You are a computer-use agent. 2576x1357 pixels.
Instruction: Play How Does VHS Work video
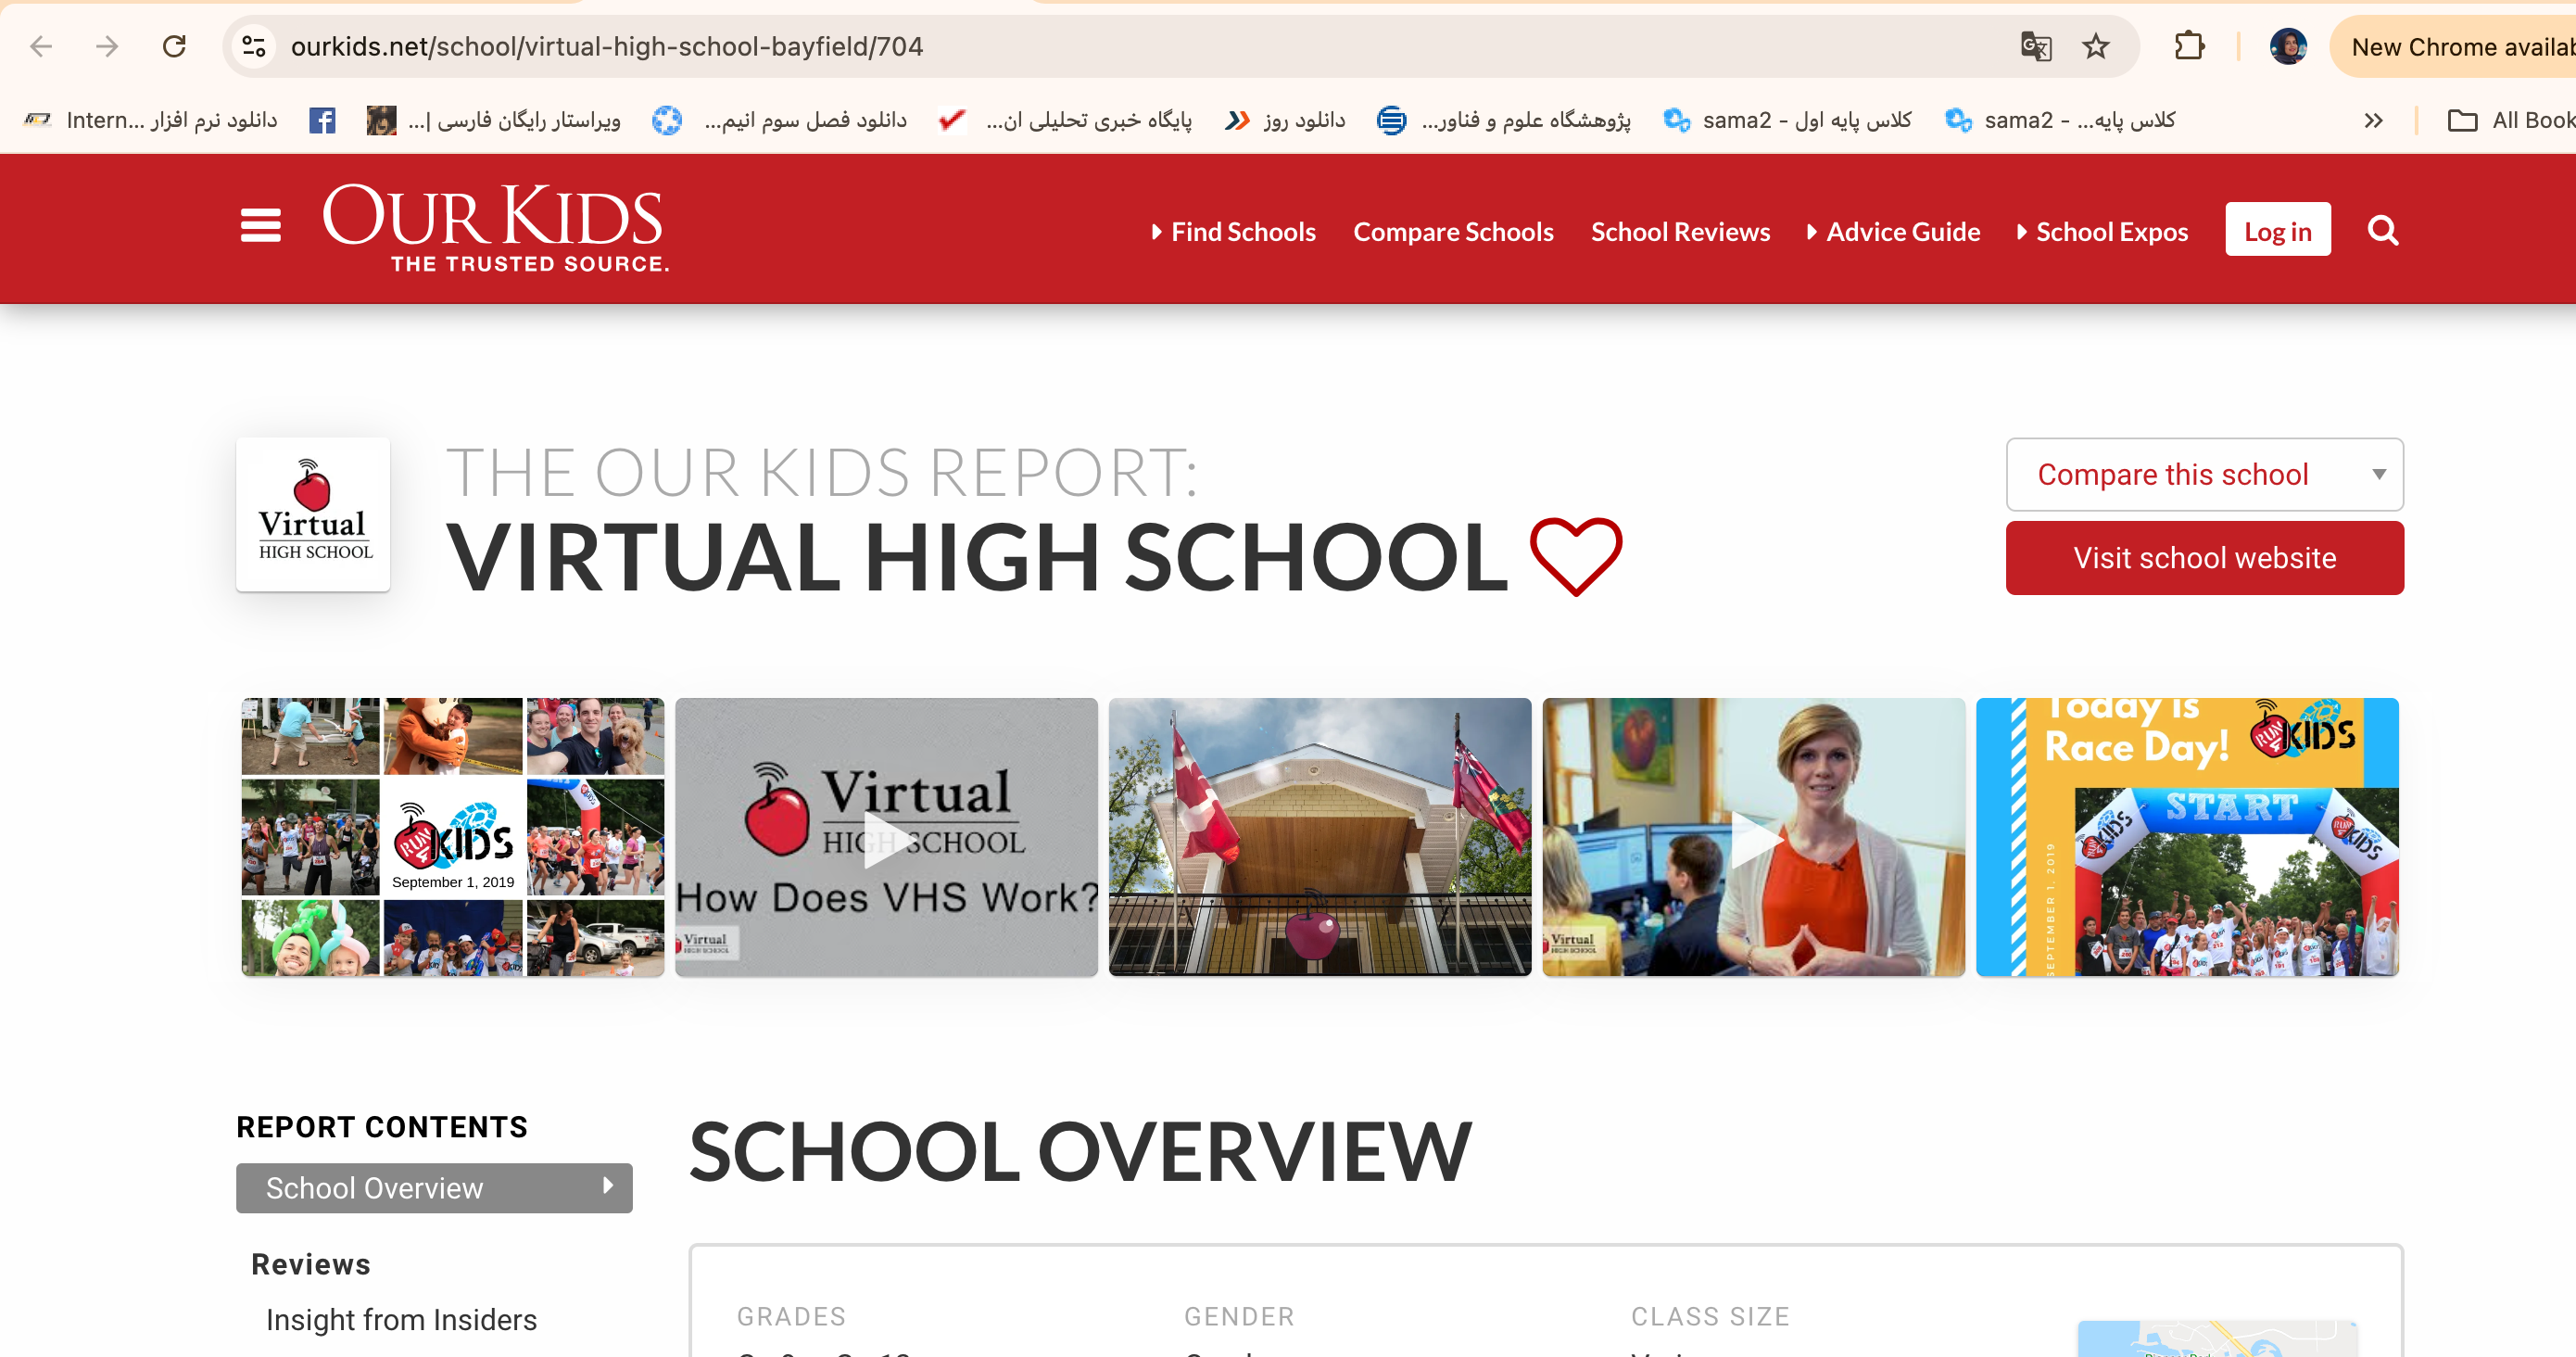coord(886,838)
